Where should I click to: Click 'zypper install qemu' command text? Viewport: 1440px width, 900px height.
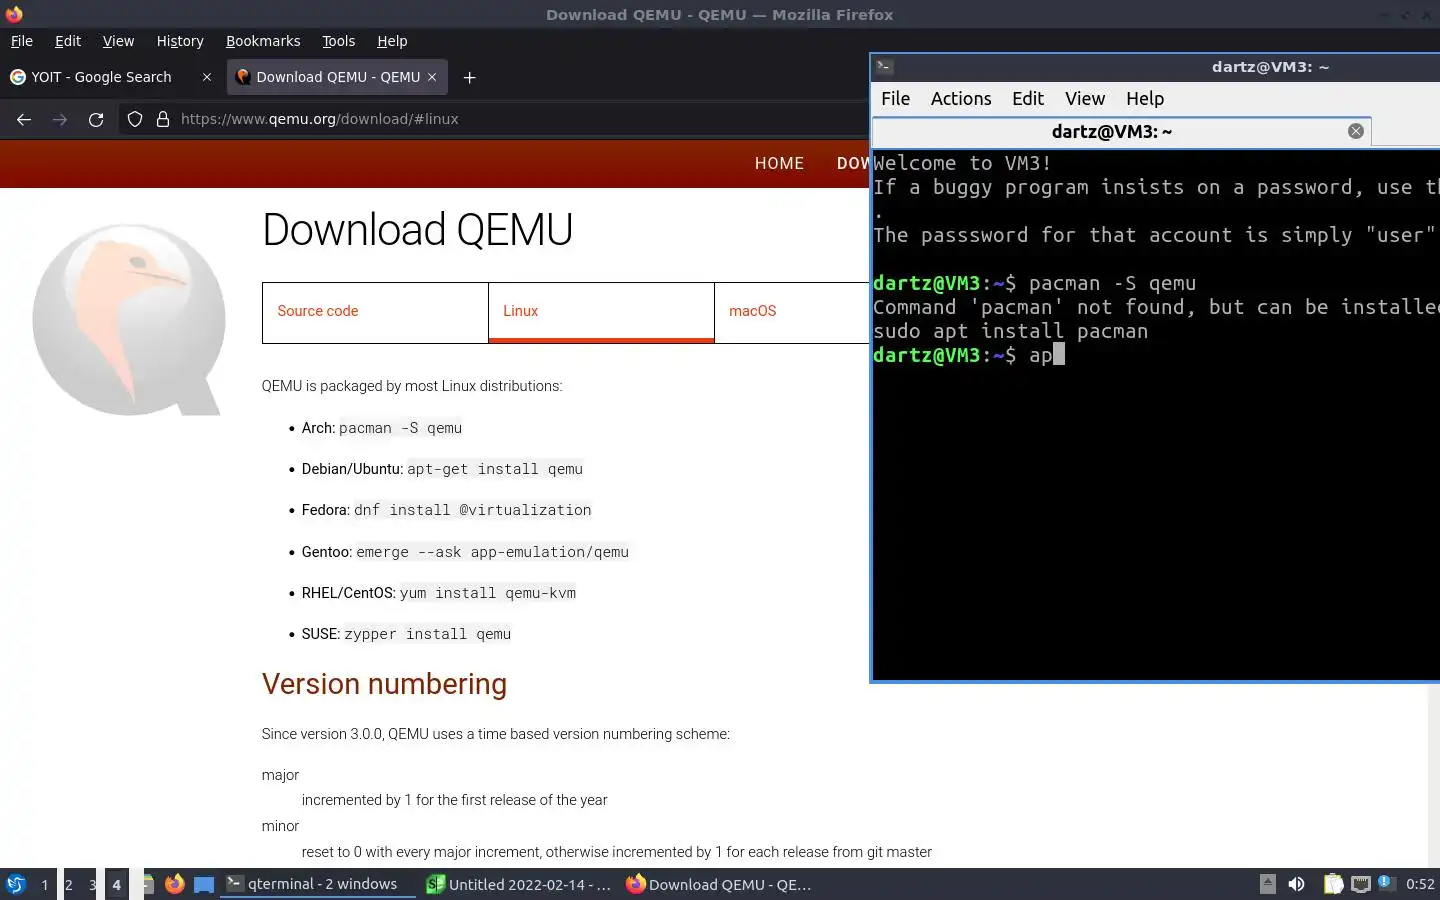click(427, 634)
